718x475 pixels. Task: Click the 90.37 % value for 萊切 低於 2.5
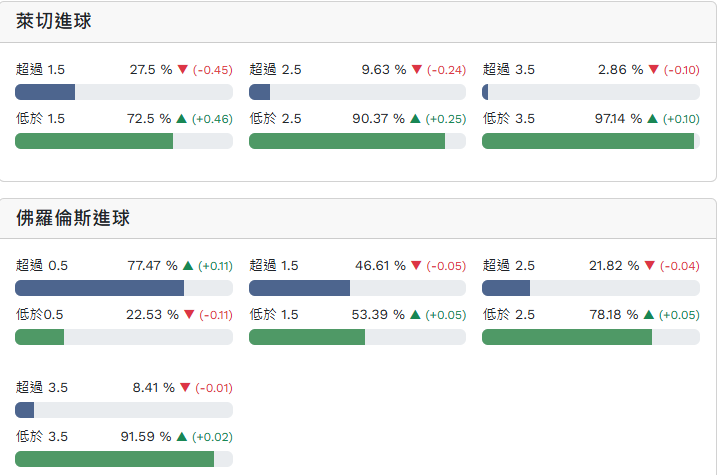(x=379, y=118)
